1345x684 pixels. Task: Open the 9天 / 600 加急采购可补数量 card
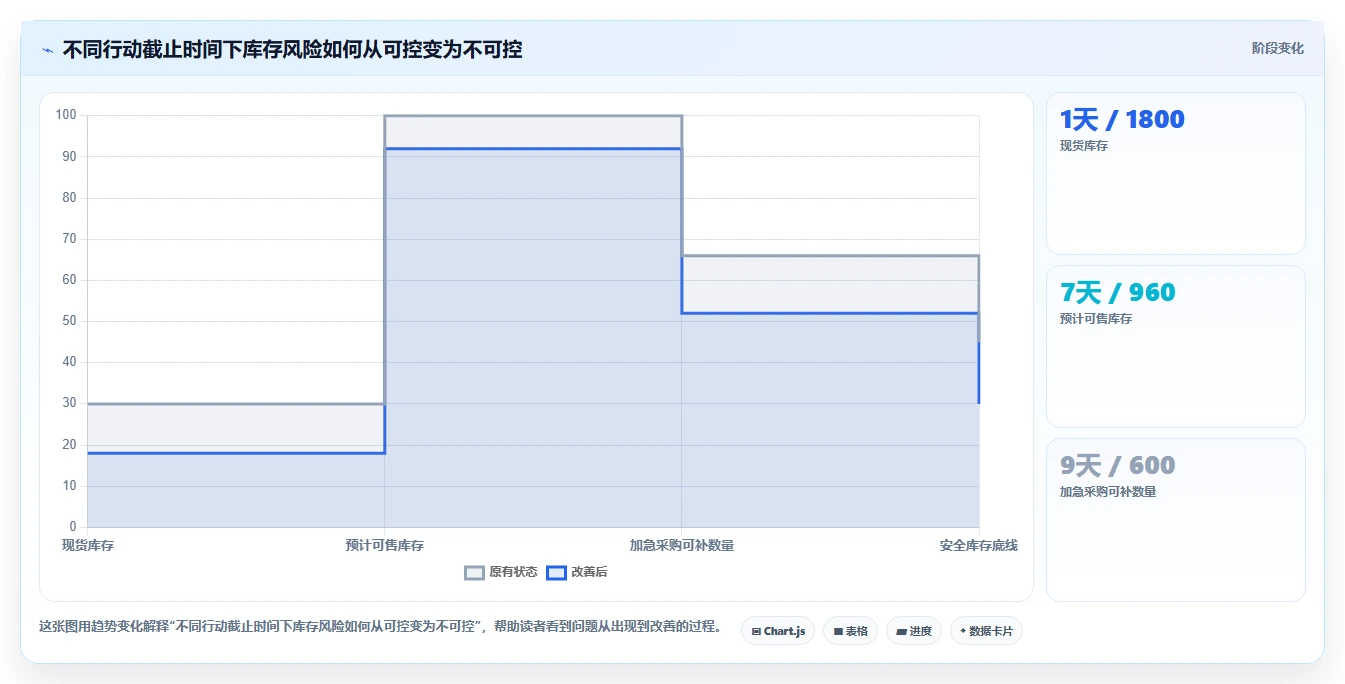(1175, 520)
